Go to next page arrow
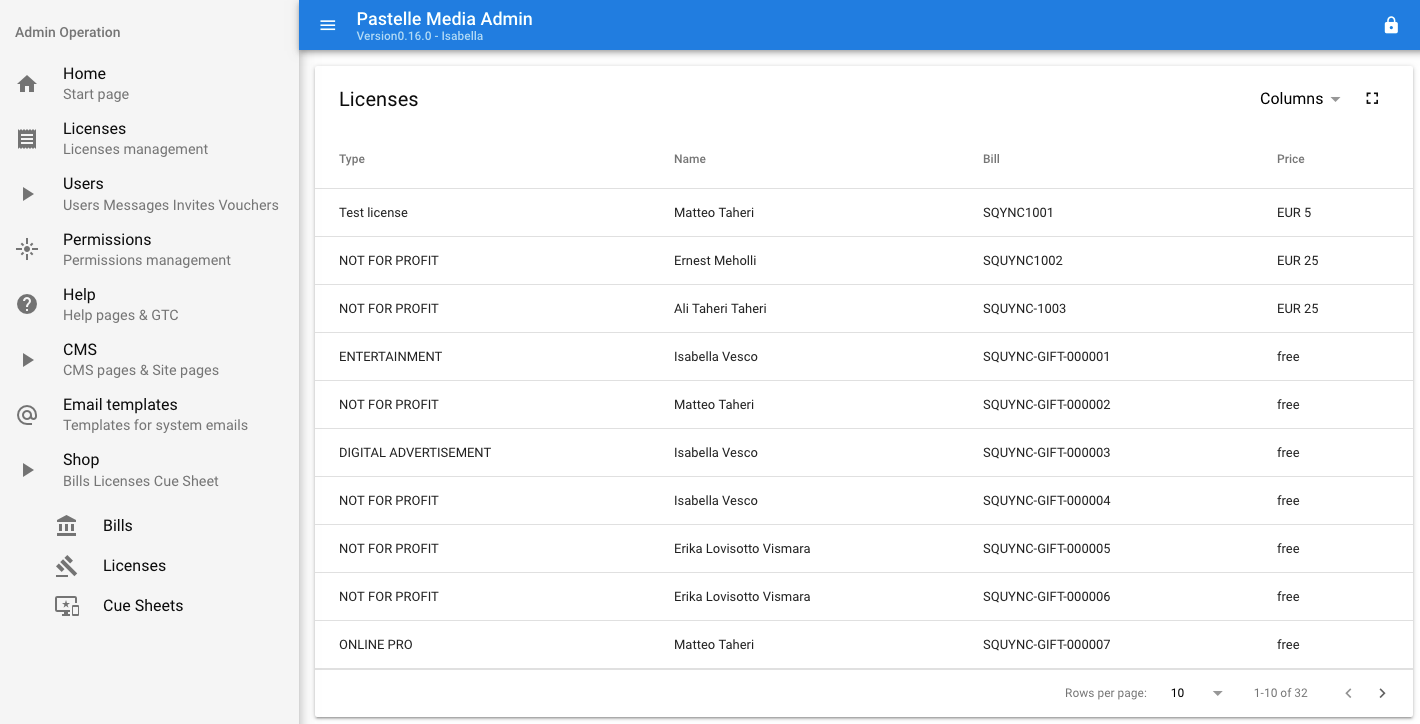The image size is (1420, 724). pos(1382,693)
